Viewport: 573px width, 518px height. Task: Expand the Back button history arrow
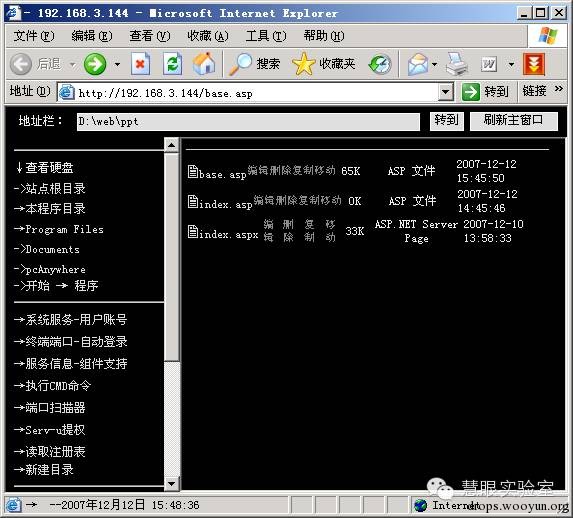(x=73, y=65)
